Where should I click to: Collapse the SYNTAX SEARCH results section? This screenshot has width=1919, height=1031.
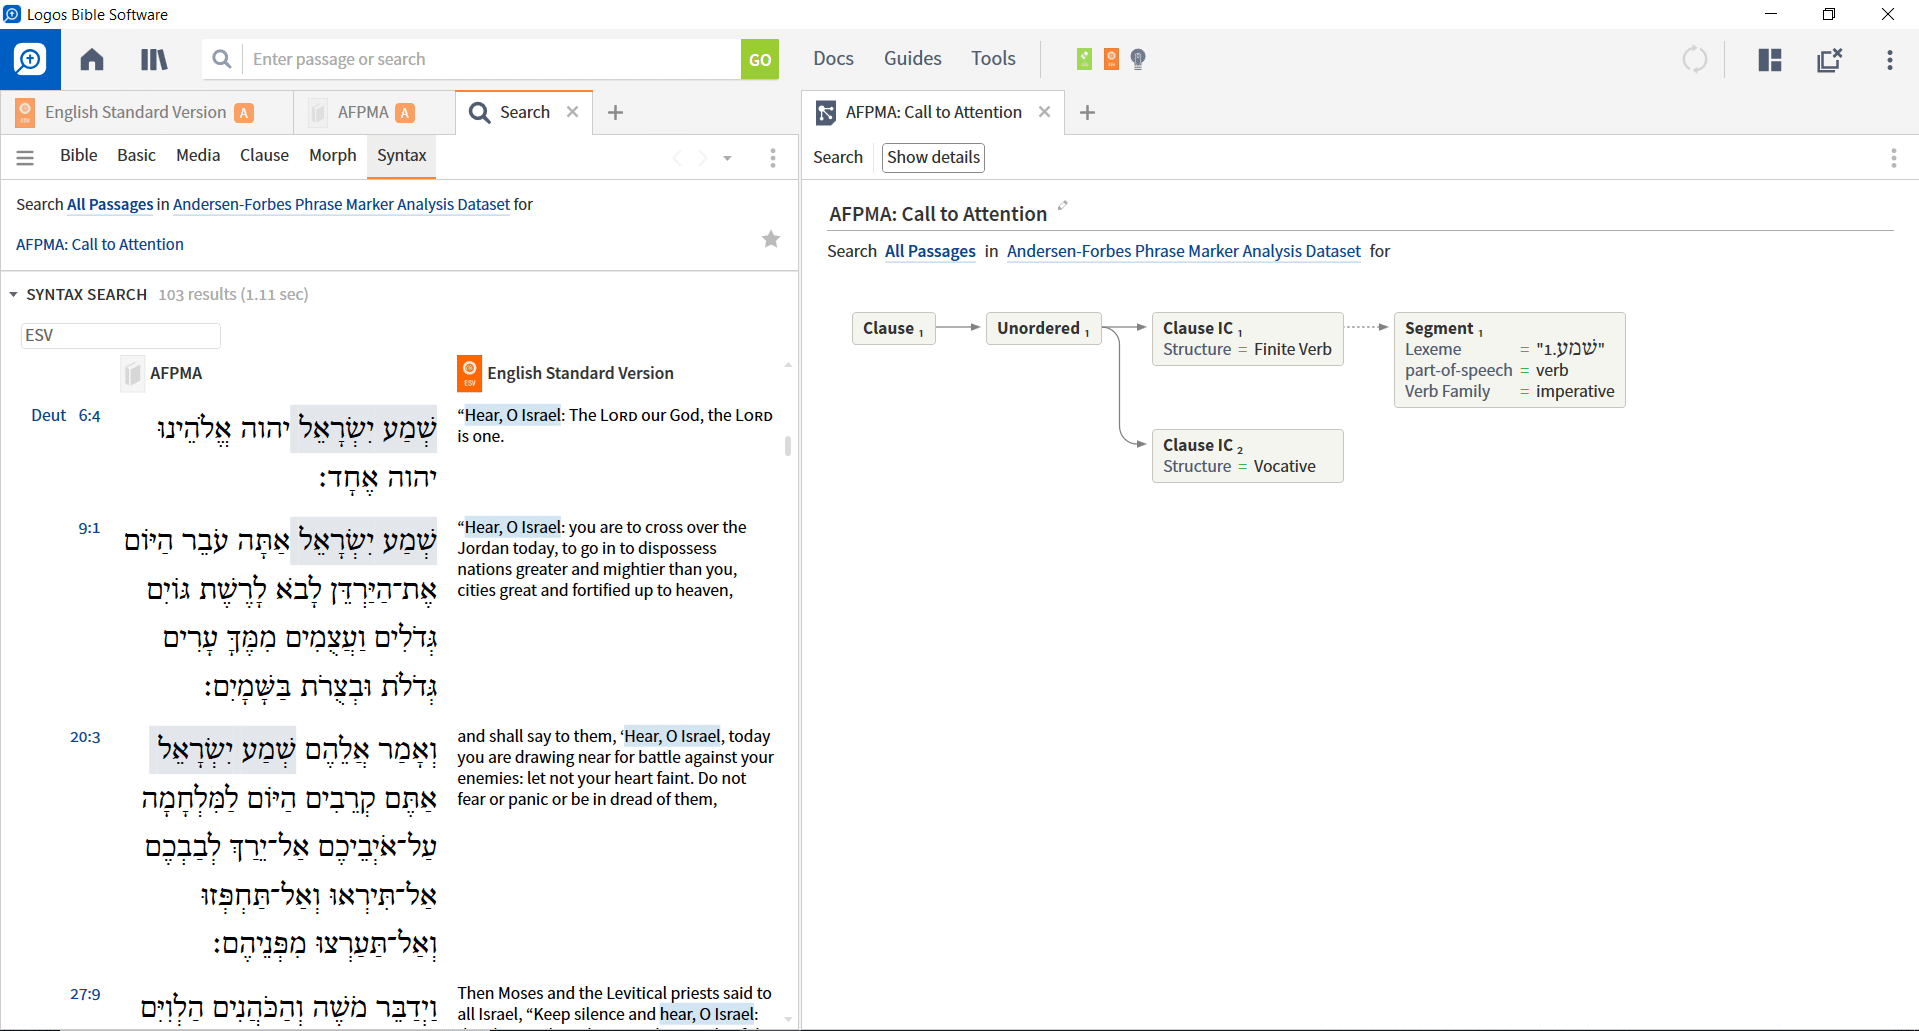(13, 295)
